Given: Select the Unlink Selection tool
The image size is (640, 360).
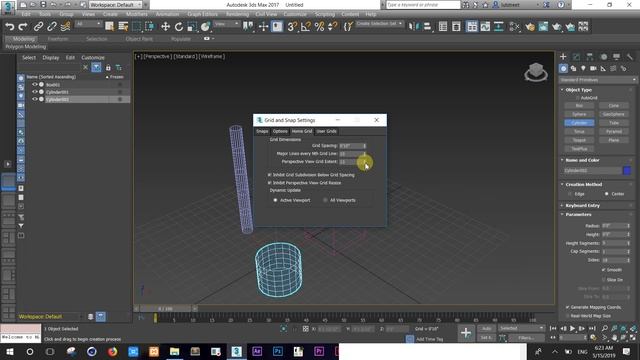Looking at the screenshot, I should [52, 27].
